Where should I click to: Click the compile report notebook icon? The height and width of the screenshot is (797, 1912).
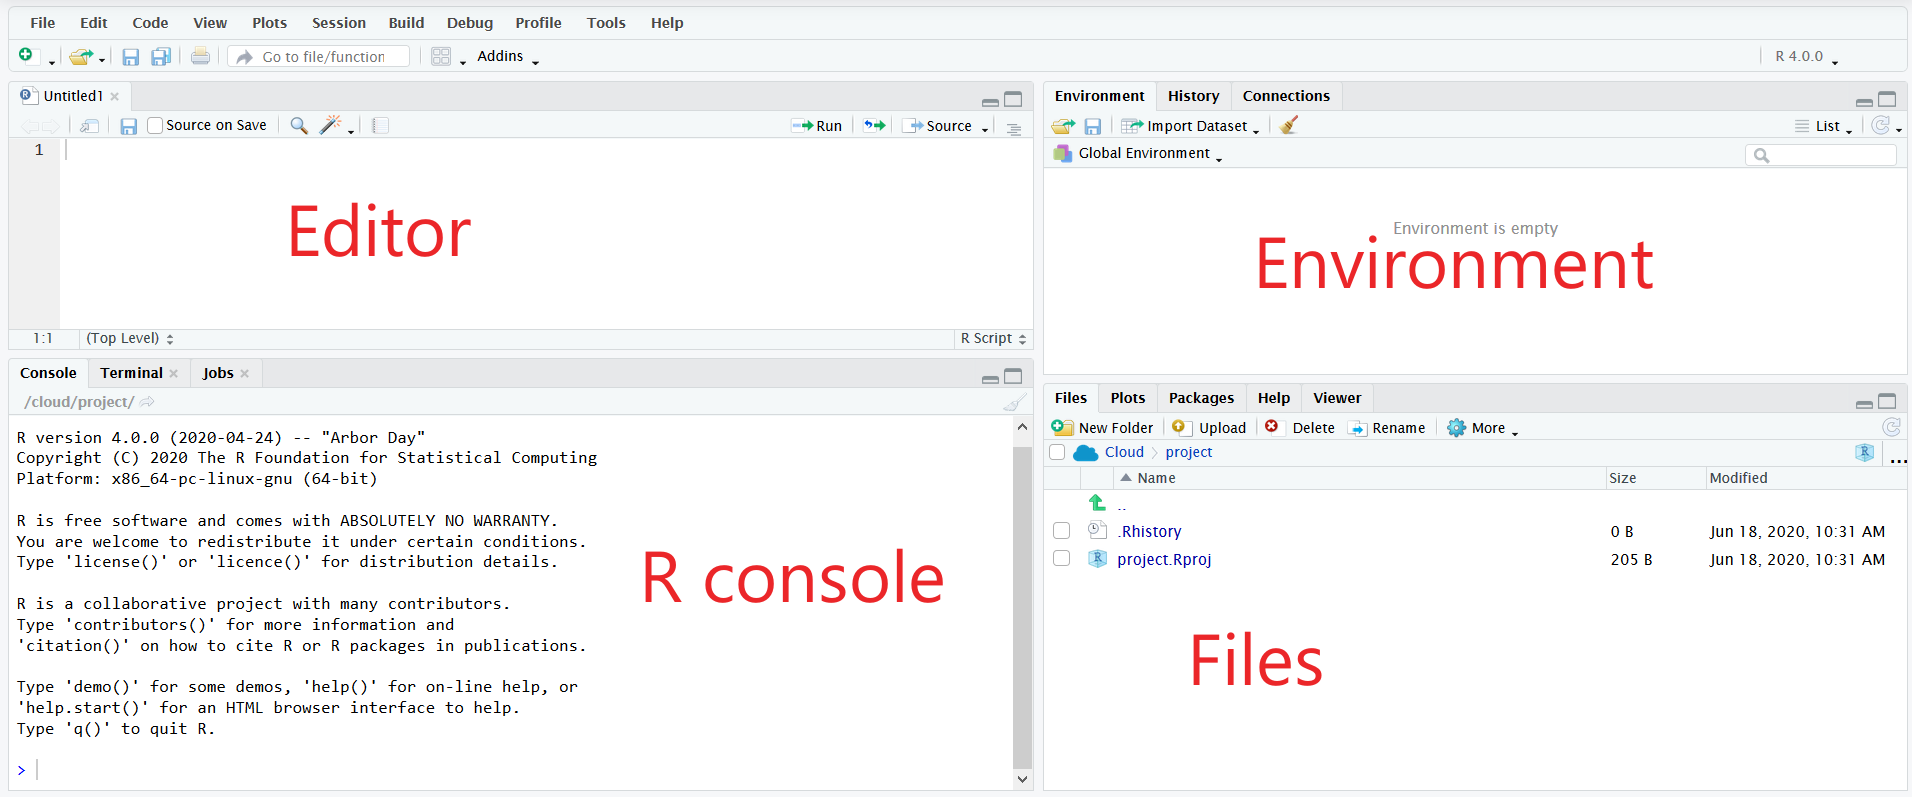tap(380, 125)
